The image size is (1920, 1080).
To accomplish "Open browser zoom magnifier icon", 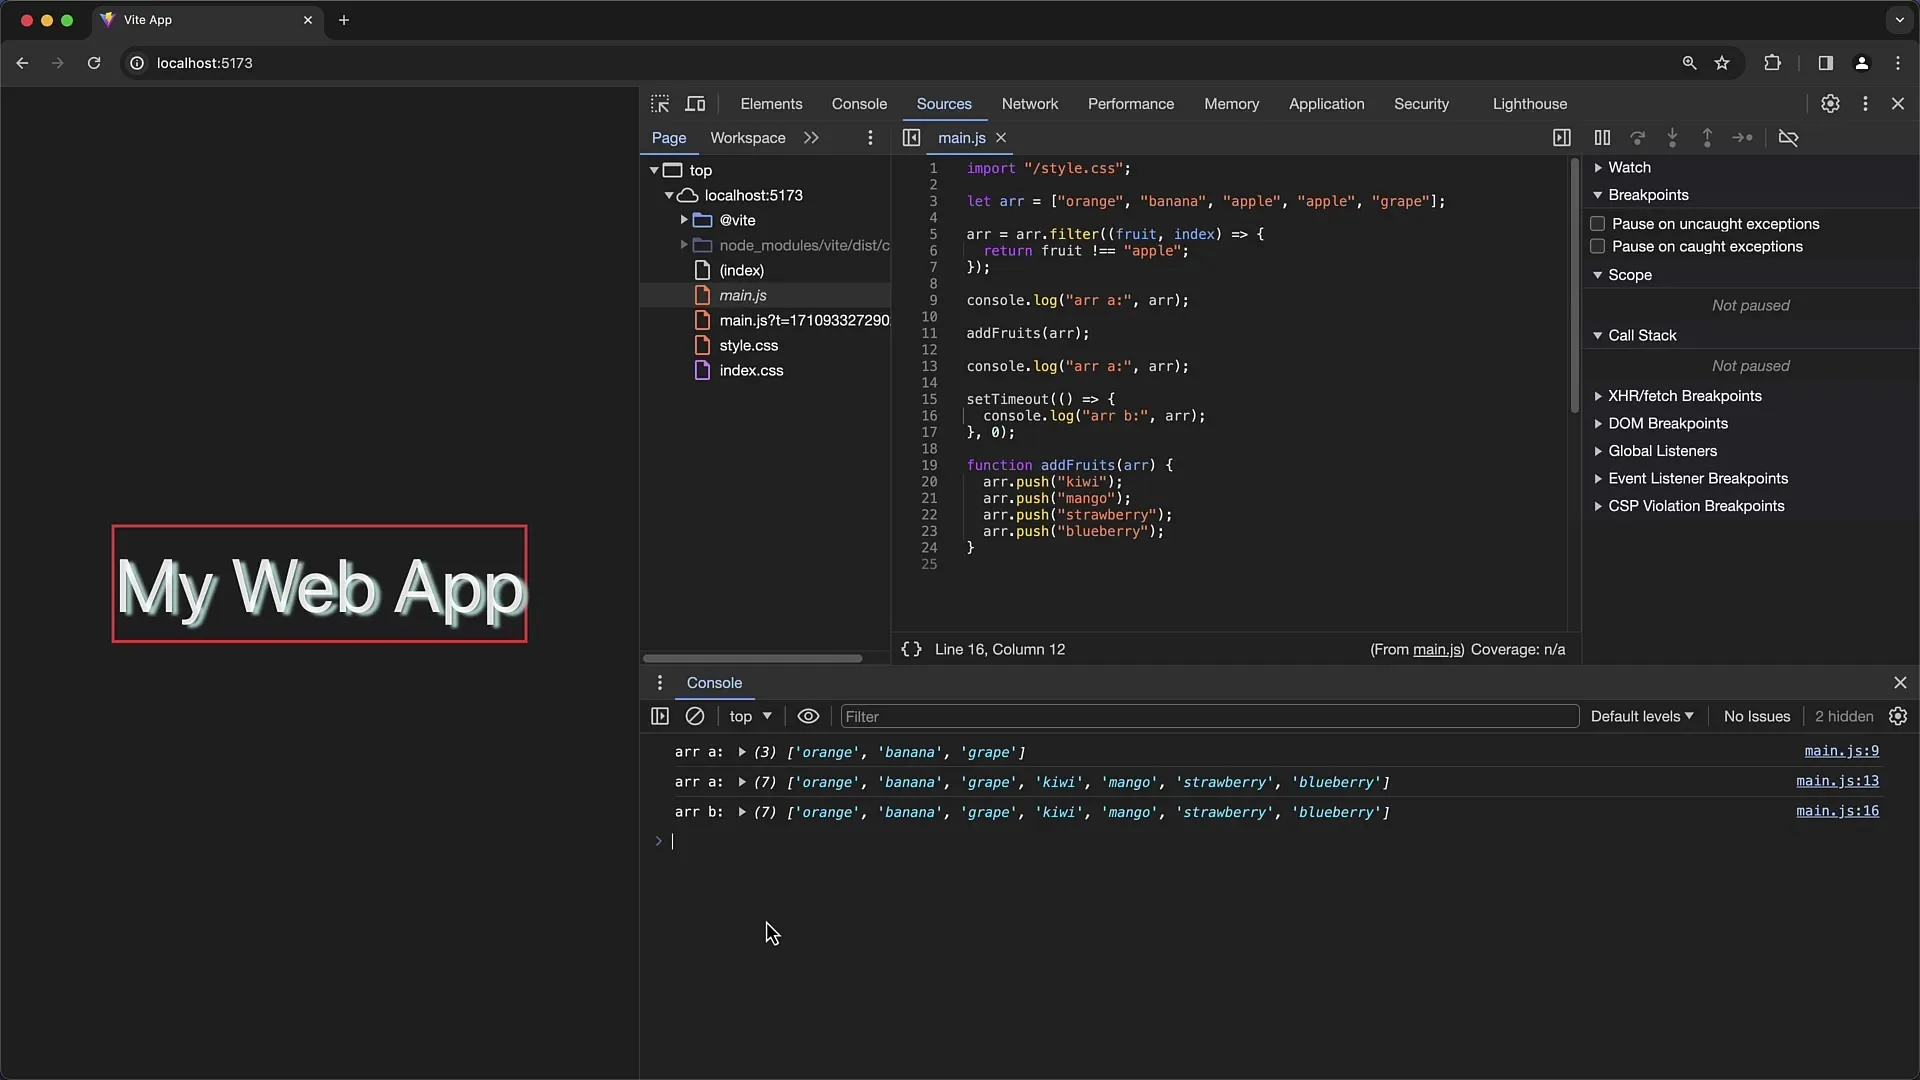I will [1689, 63].
